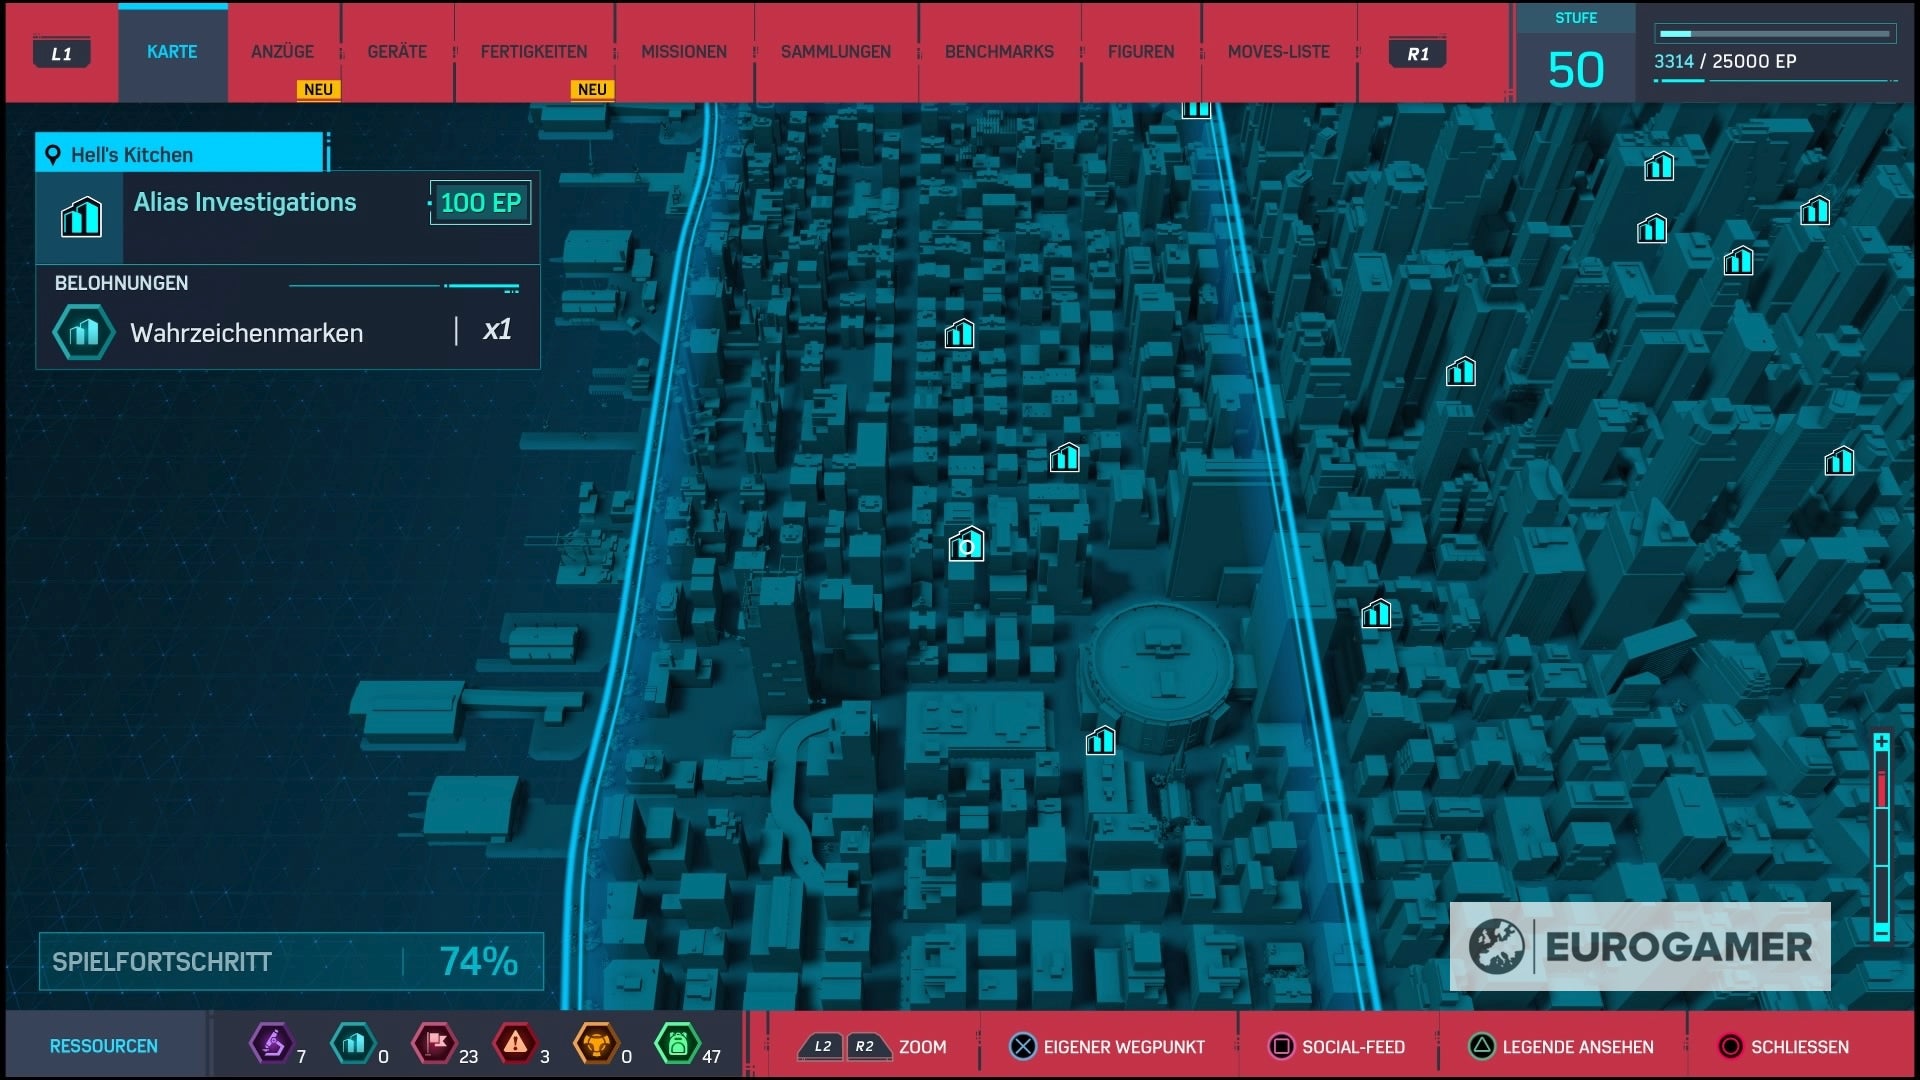Click the NEU badge under Fertigkeiten
This screenshot has height=1080, width=1920.
pos(592,89)
